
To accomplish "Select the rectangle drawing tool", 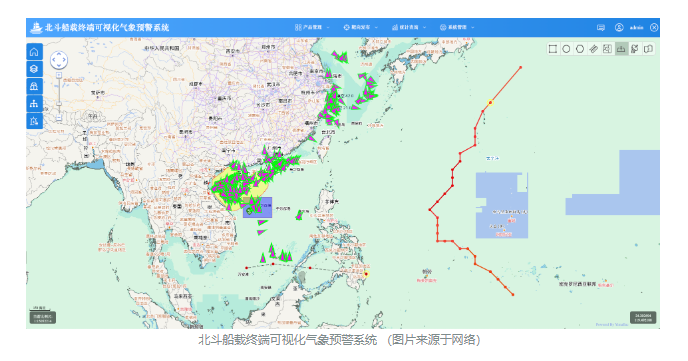I will (x=553, y=49).
